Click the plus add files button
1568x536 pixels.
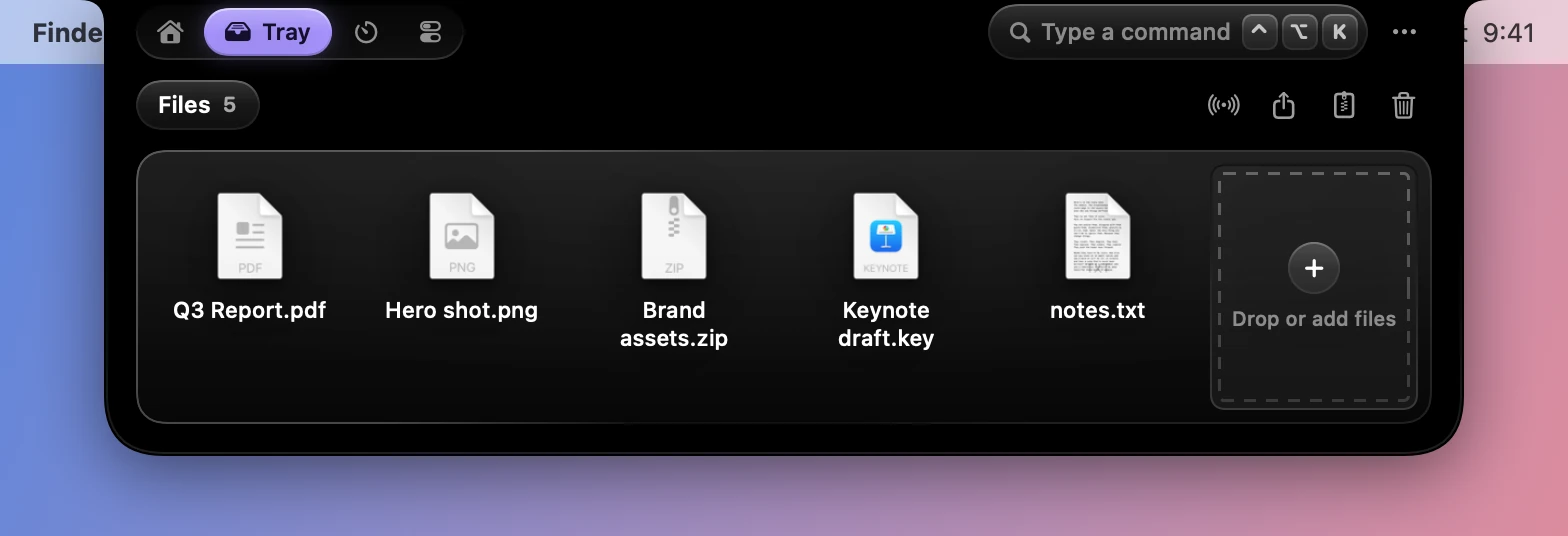pos(1314,268)
